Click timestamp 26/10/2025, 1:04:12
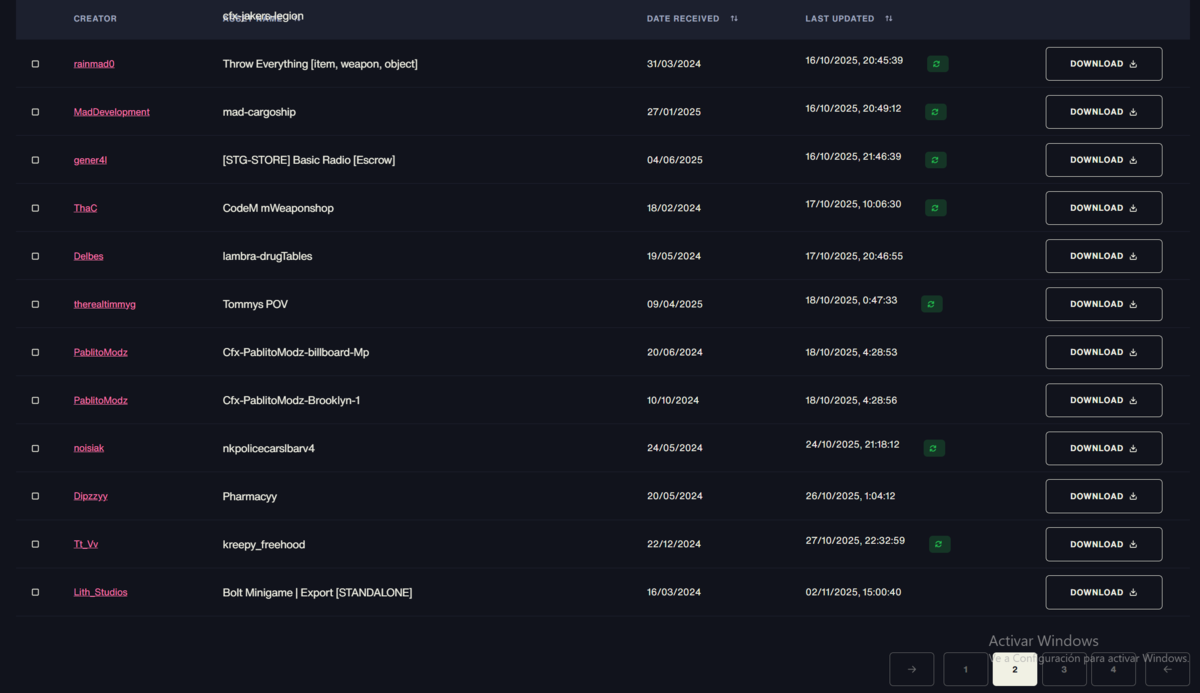The width and height of the screenshot is (1200, 693). [850, 496]
